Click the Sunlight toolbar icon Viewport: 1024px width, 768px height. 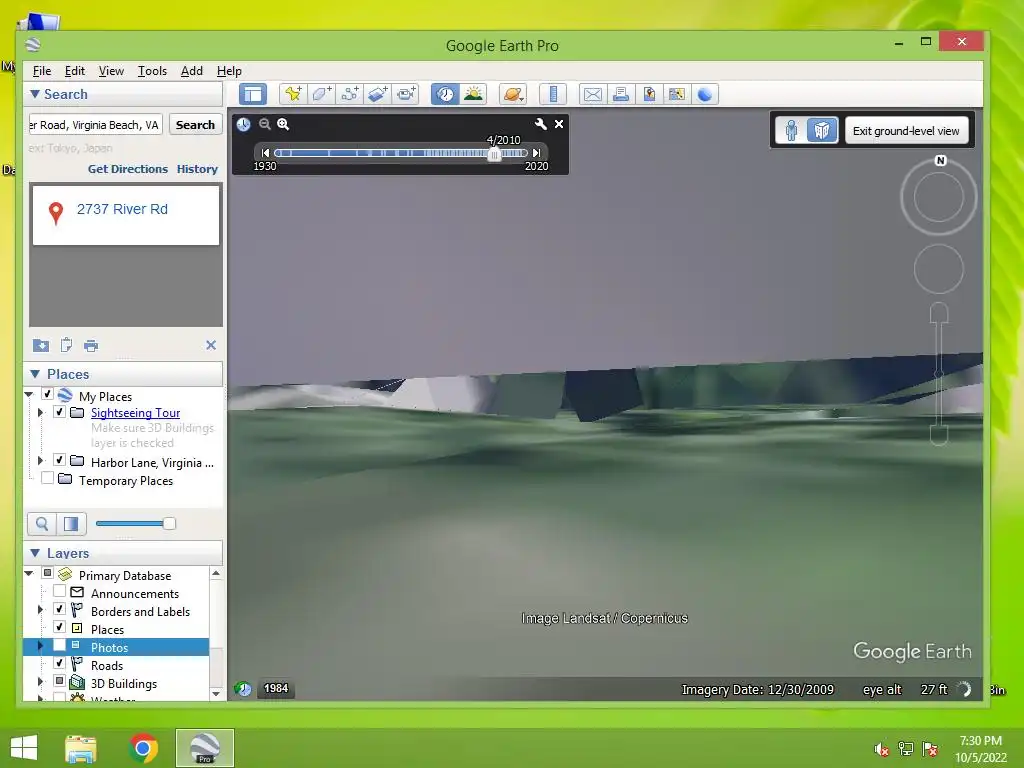pyautogui.click(x=473, y=94)
